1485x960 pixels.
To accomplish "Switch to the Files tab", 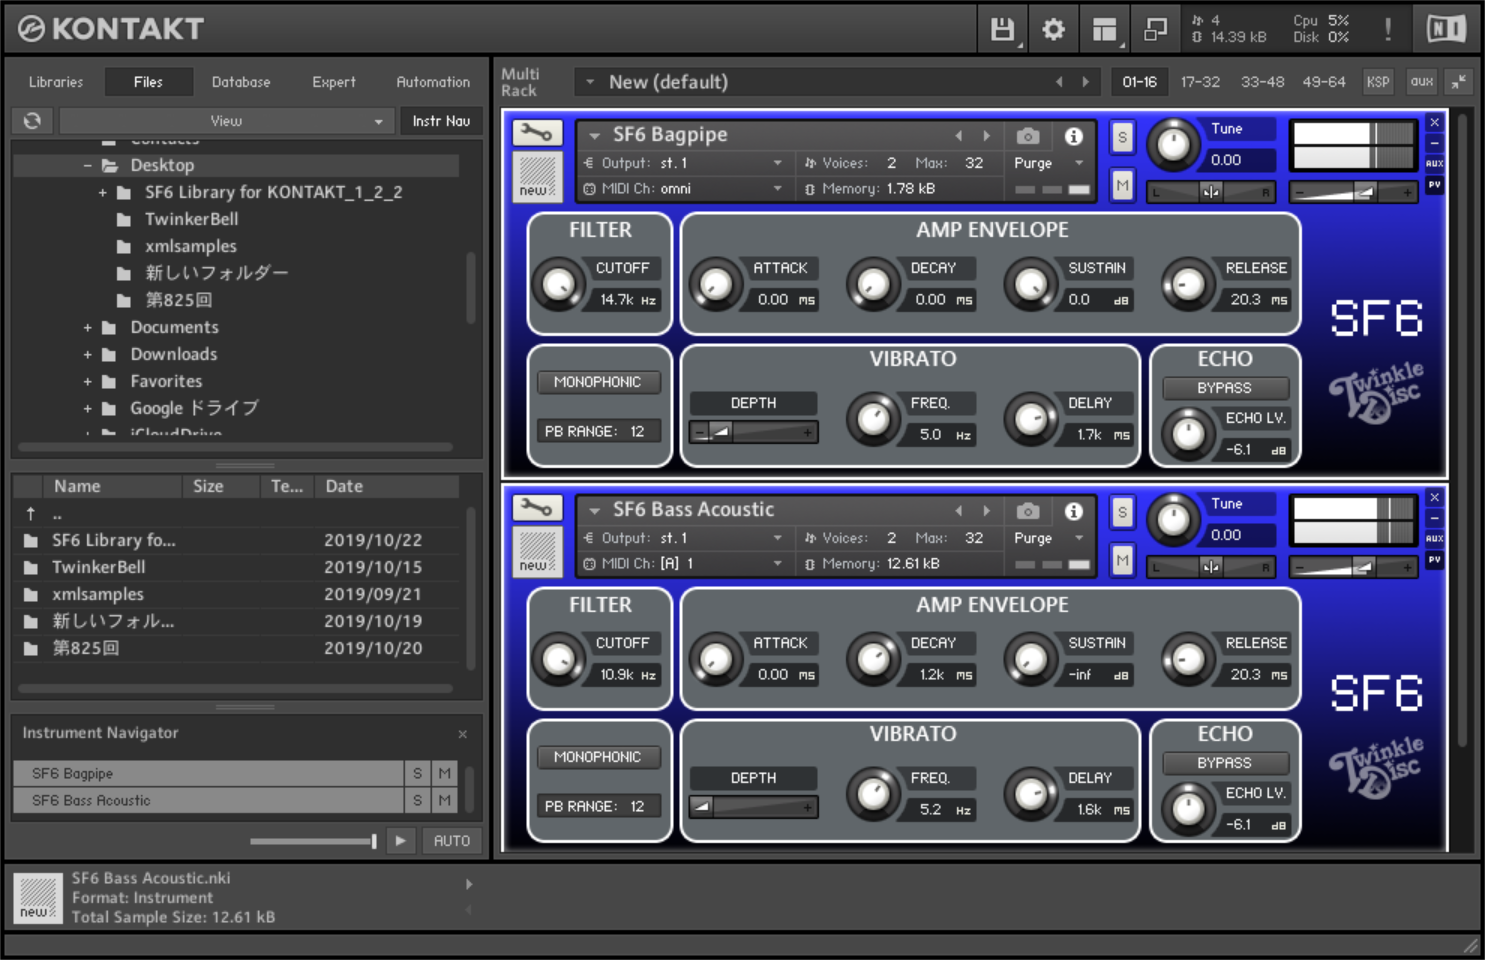I will (148, 82).
